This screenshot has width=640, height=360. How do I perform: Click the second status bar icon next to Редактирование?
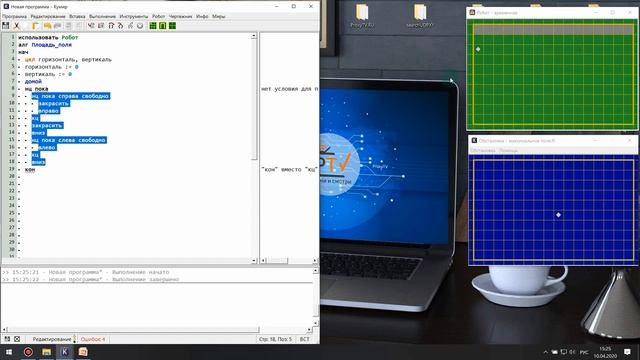pyautogui.click(x=17, y=339)
